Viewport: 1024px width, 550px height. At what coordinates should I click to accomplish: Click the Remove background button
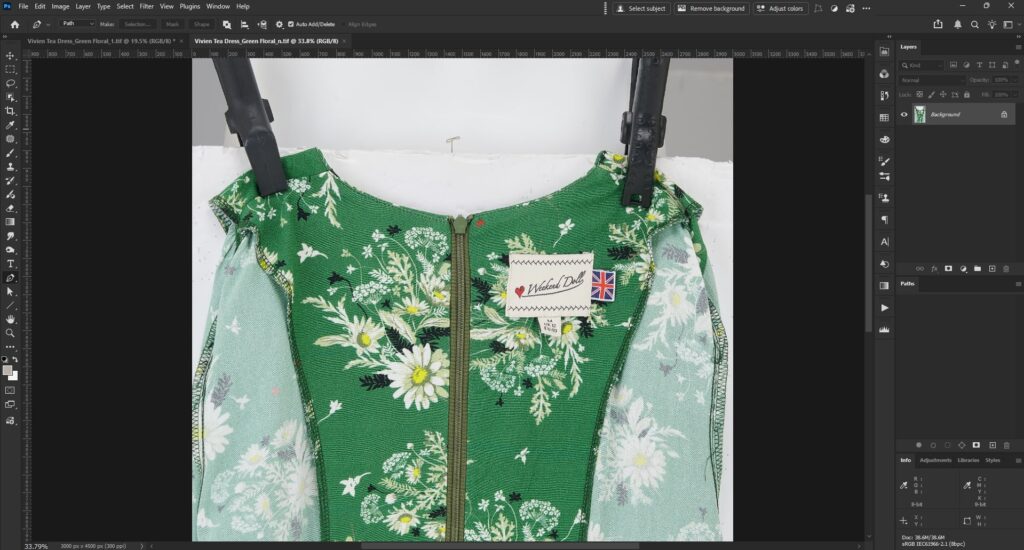(711, 8)
